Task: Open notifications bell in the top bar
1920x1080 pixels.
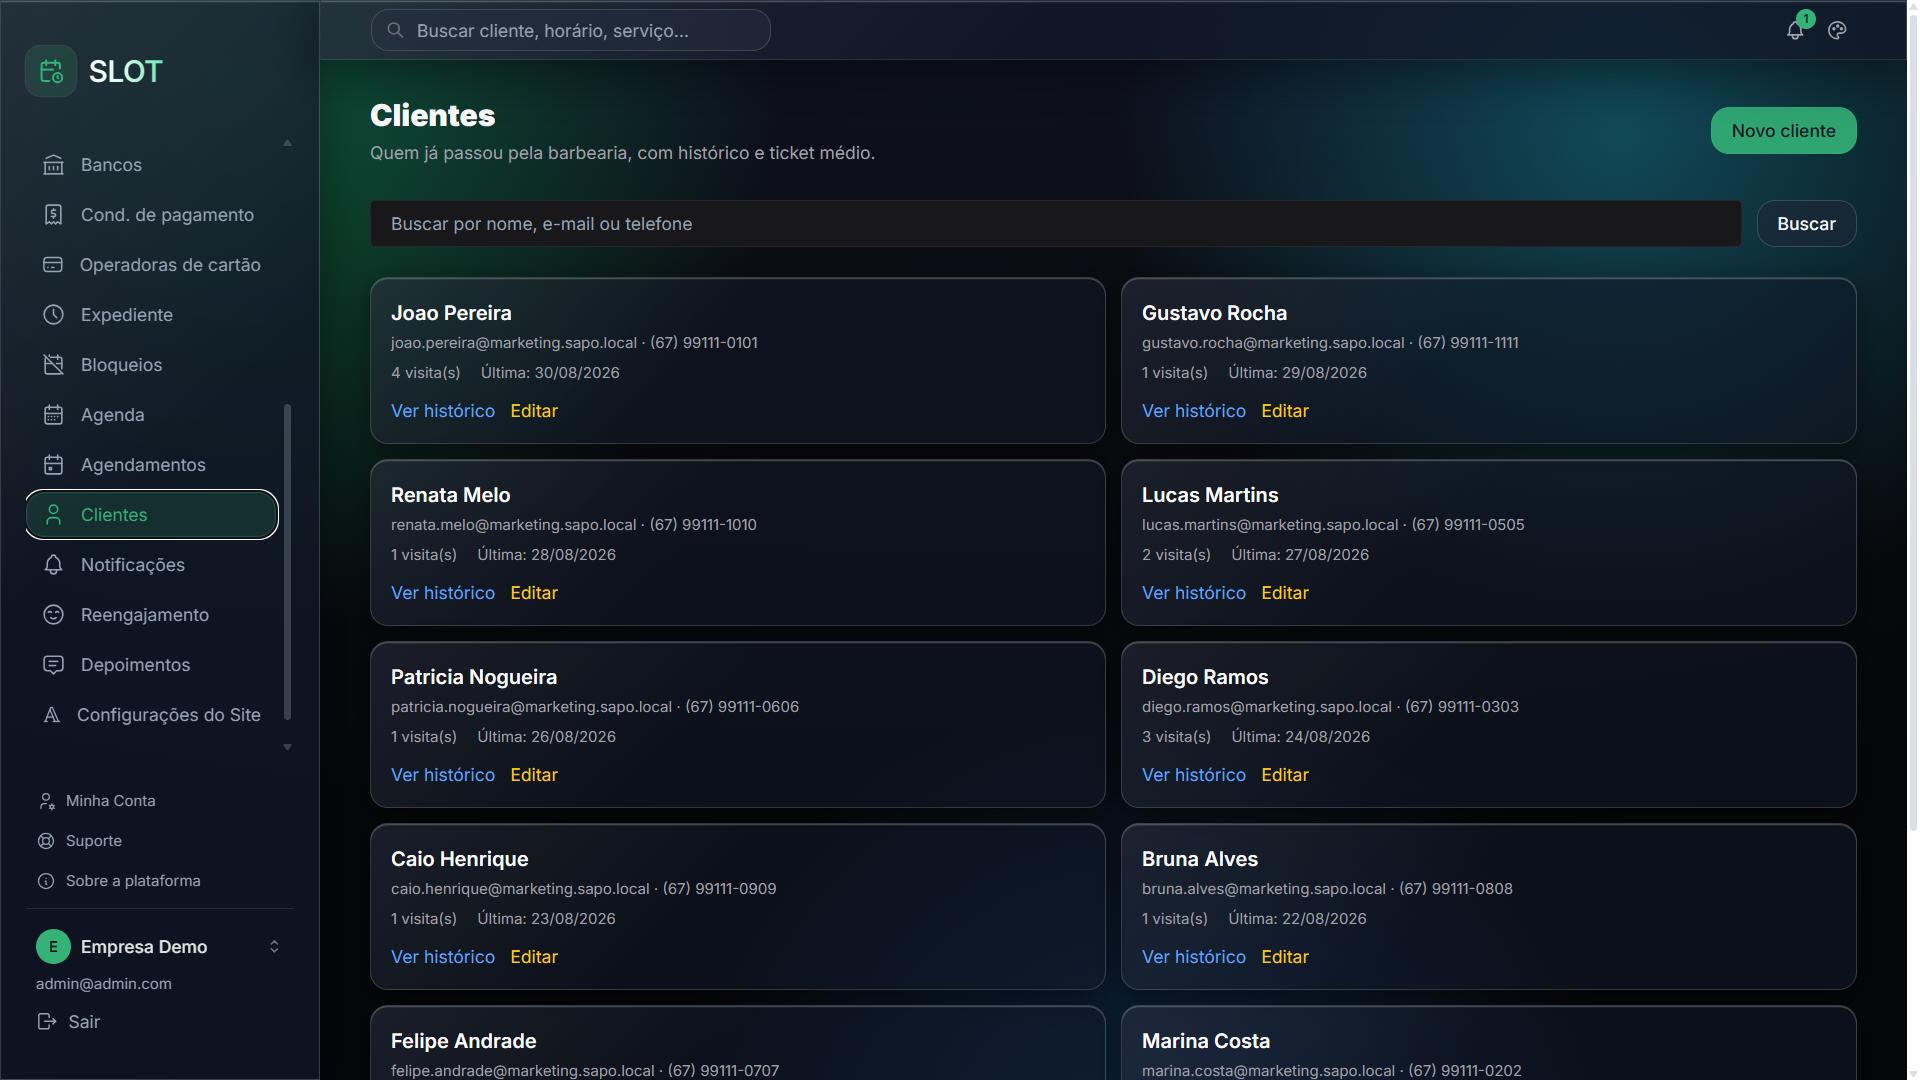Action: click(1795, 31)
